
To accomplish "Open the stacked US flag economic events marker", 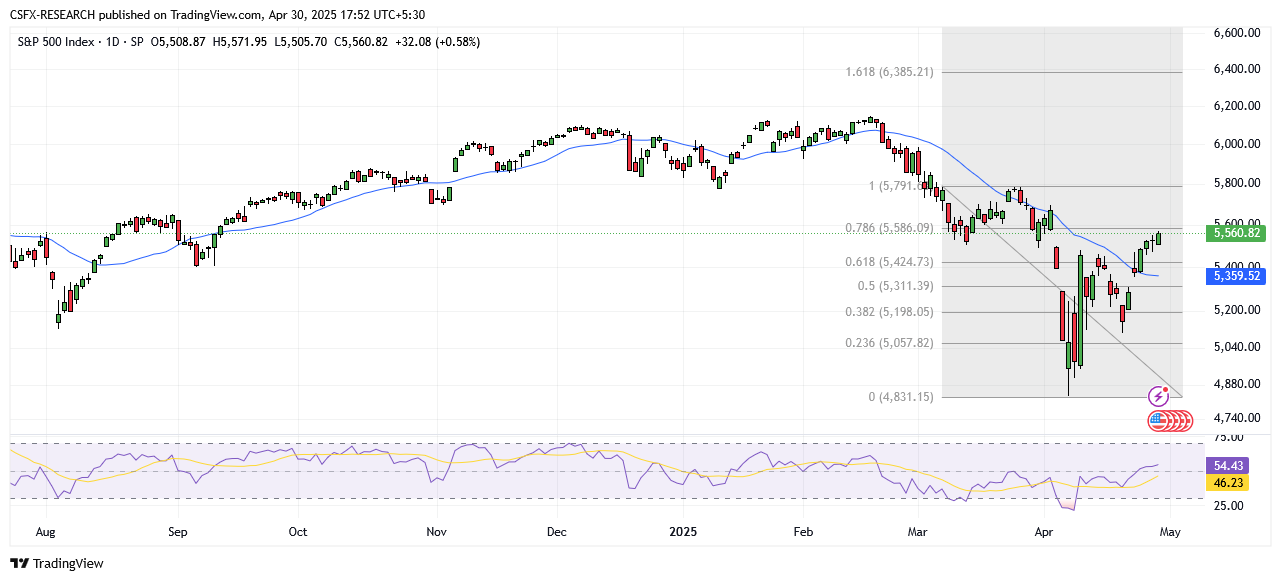I will (x=1170, y=421).
